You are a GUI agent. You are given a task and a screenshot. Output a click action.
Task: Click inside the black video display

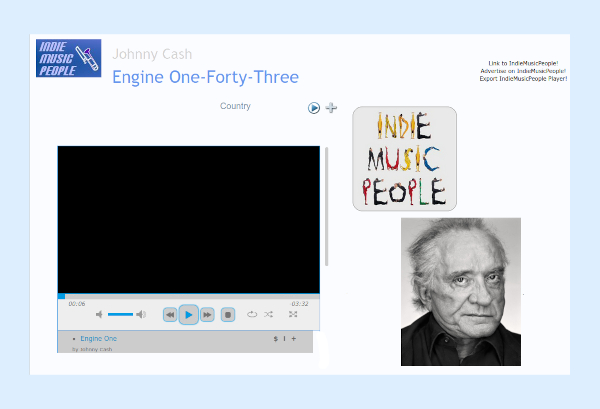click(189, 220)
